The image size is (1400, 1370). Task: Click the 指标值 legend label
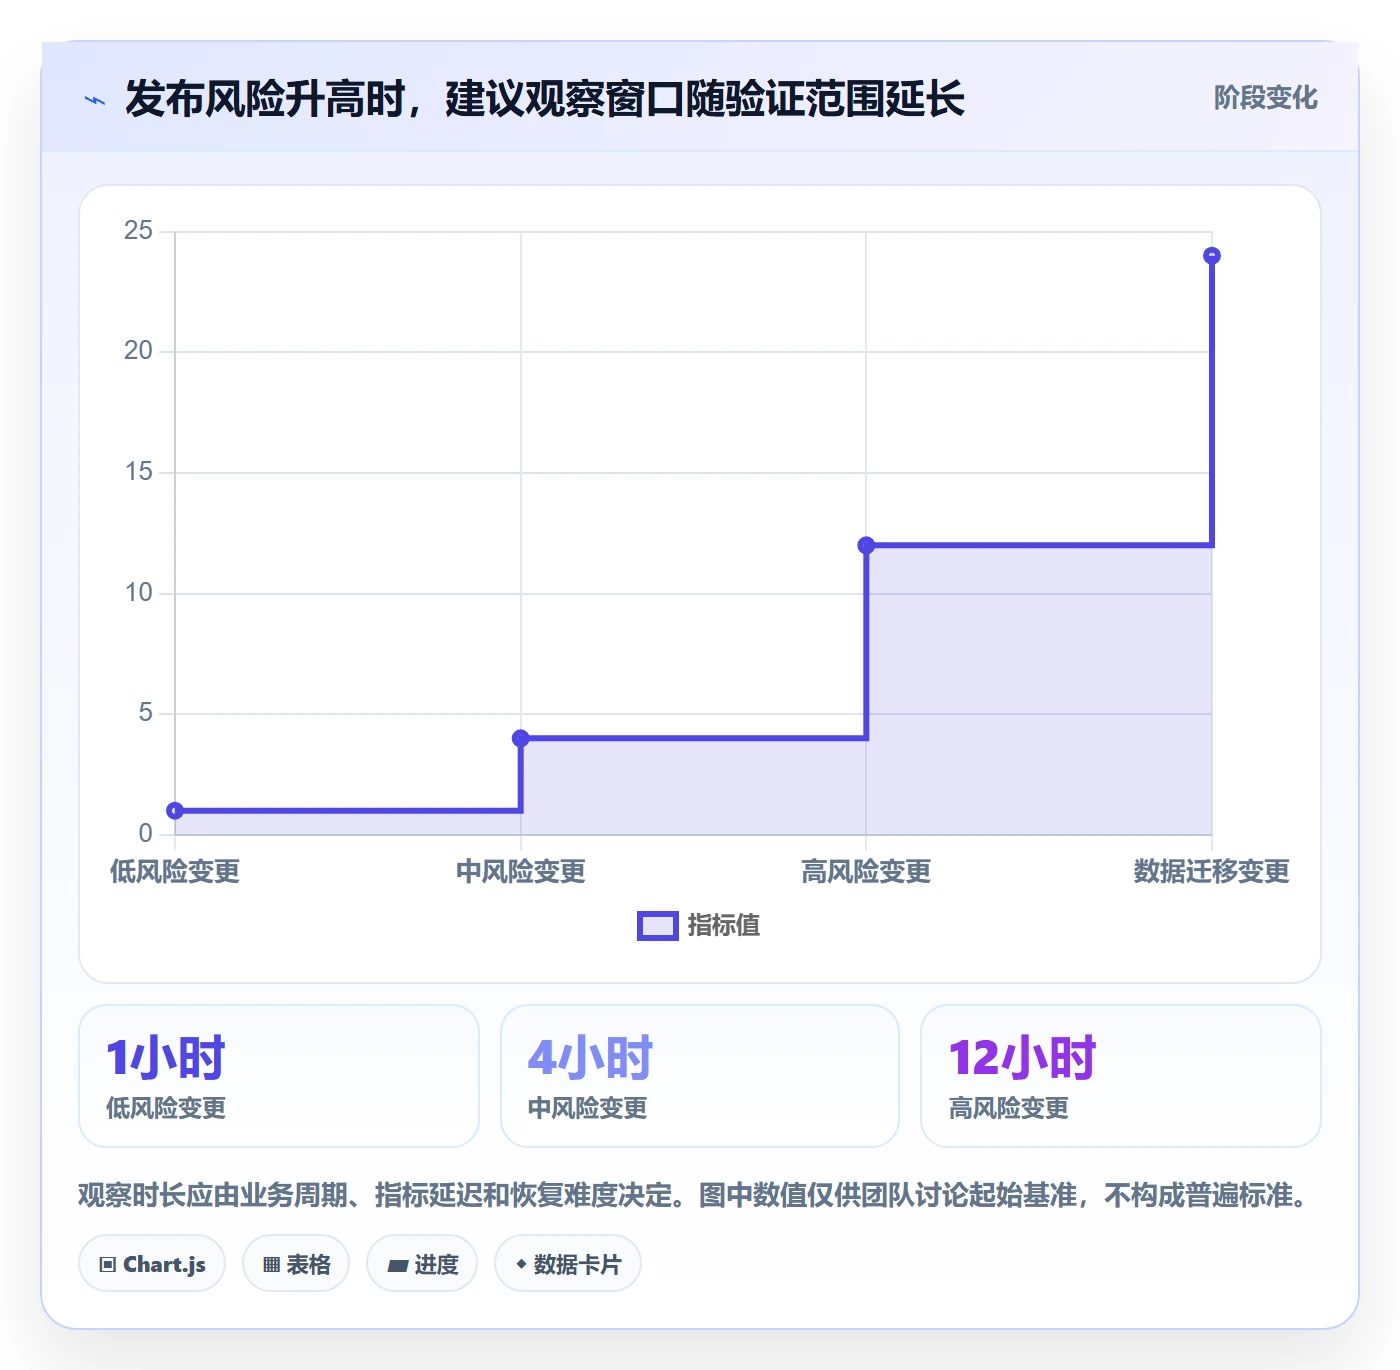[x=724, y=926]
